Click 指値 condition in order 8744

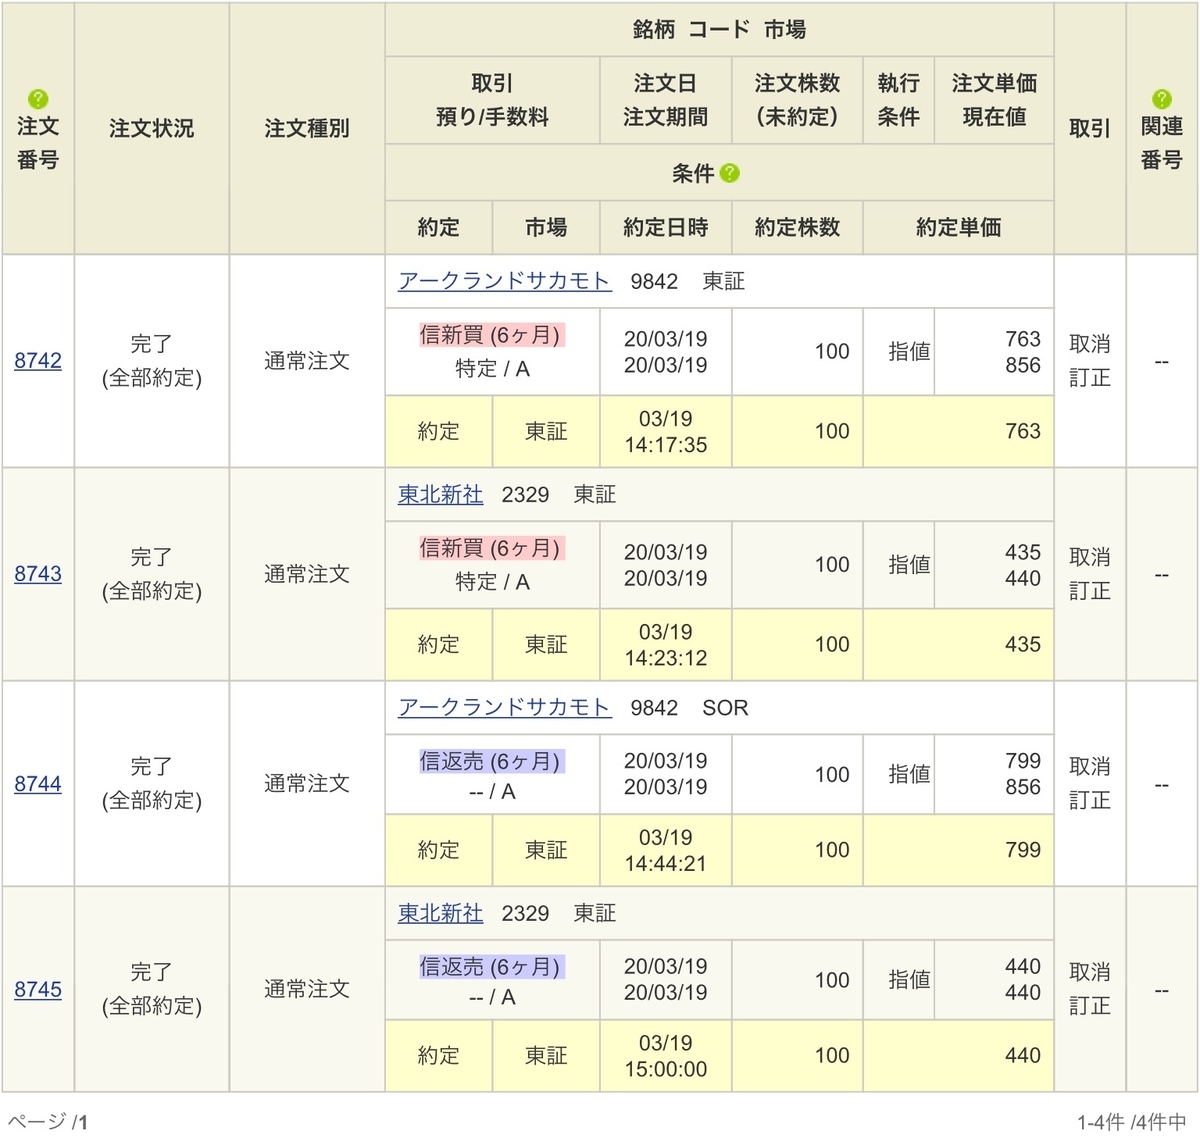(x=909, y=774)
